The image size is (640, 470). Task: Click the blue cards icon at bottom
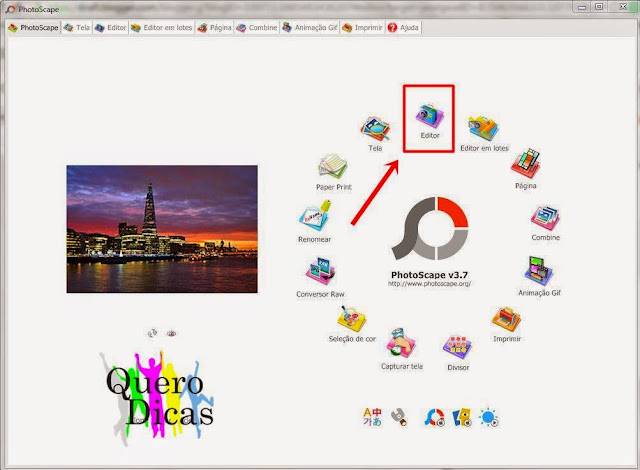(462, 417)
